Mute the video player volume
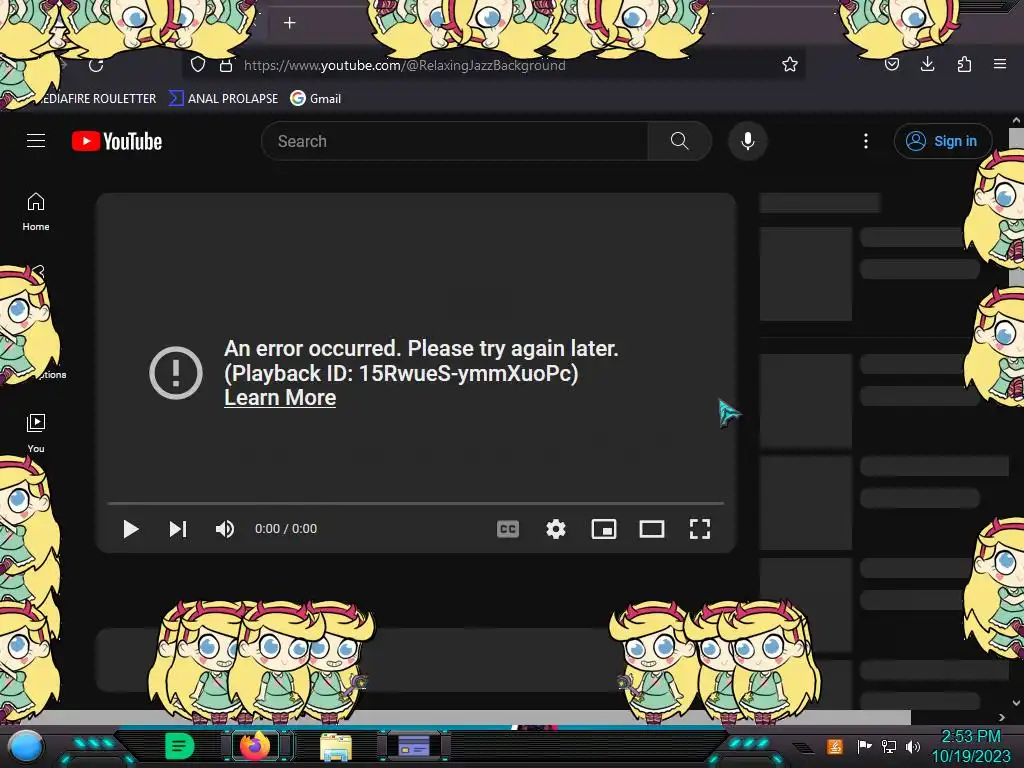The width and height of the screenshot is (1024, 768). pyautogui.click(x=225, y=529)
